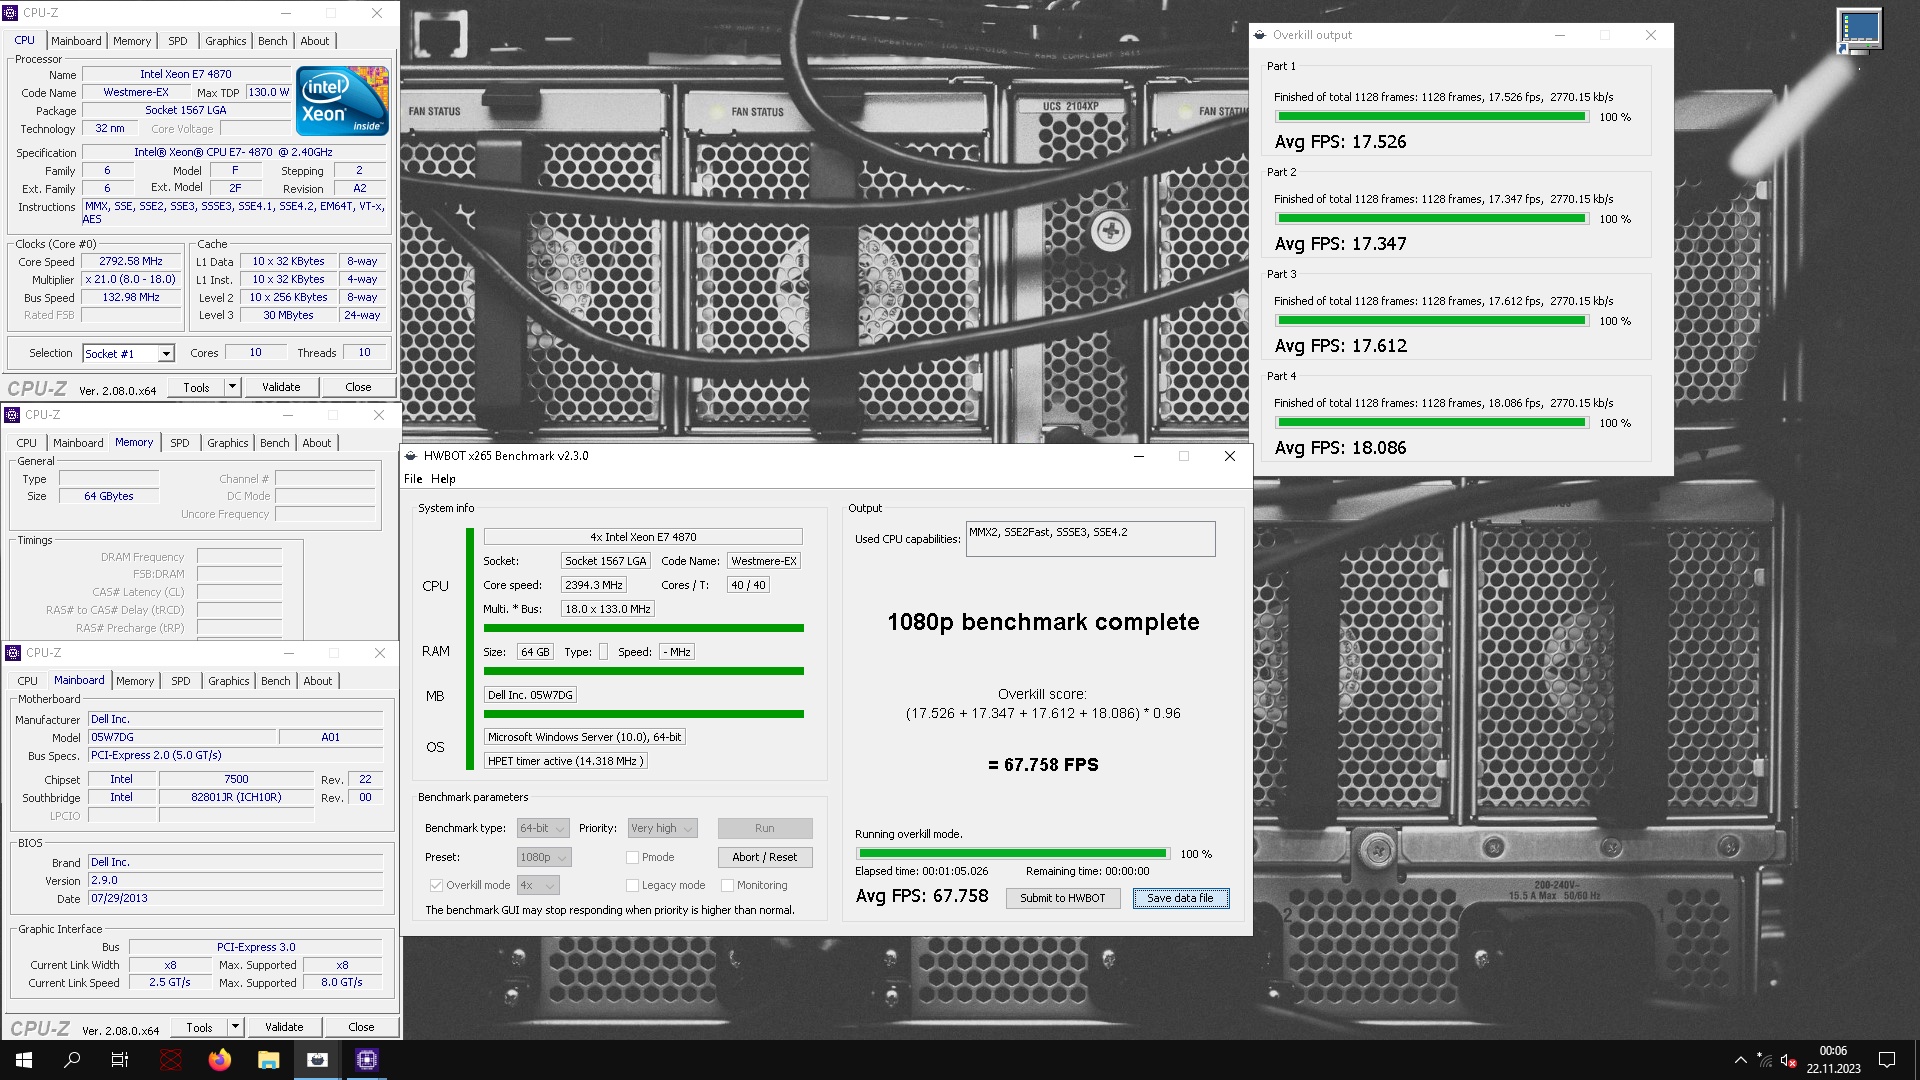Screen dimensions: 1920x1080
Task: Open Tools arrow in CPU-Z Mainboard window
Action: coord(235,1027)
